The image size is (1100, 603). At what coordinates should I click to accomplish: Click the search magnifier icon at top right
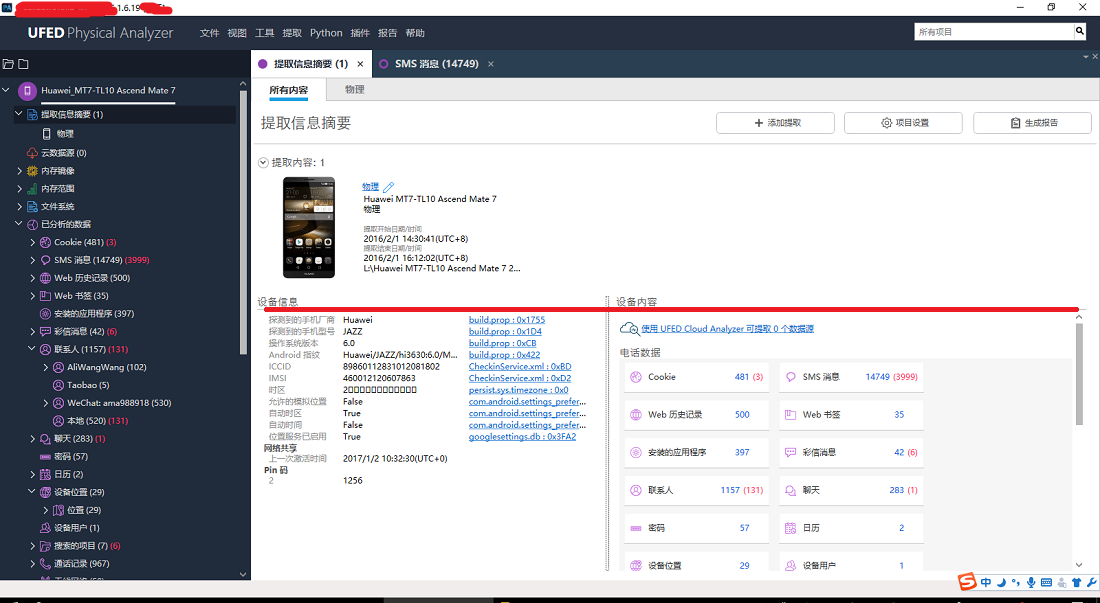1080,32
